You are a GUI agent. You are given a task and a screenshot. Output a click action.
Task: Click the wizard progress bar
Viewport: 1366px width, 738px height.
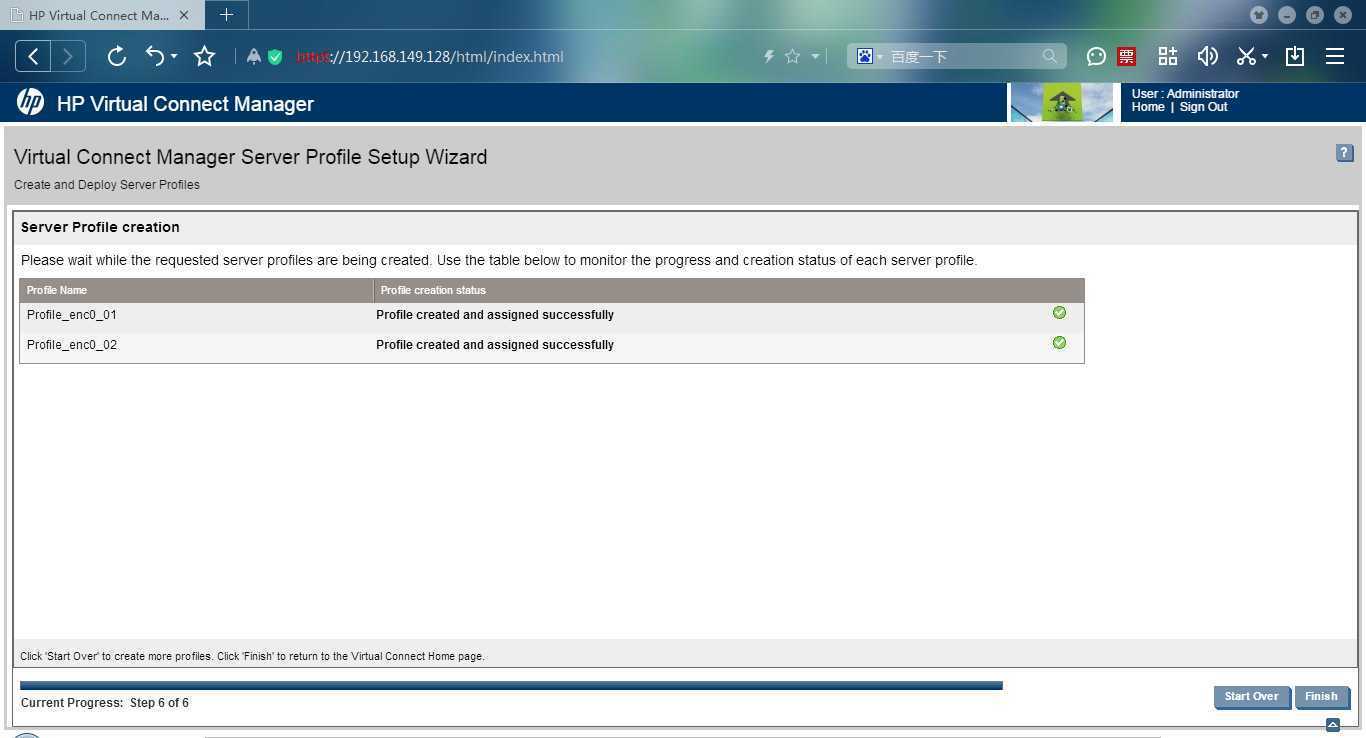click(511, 685)
